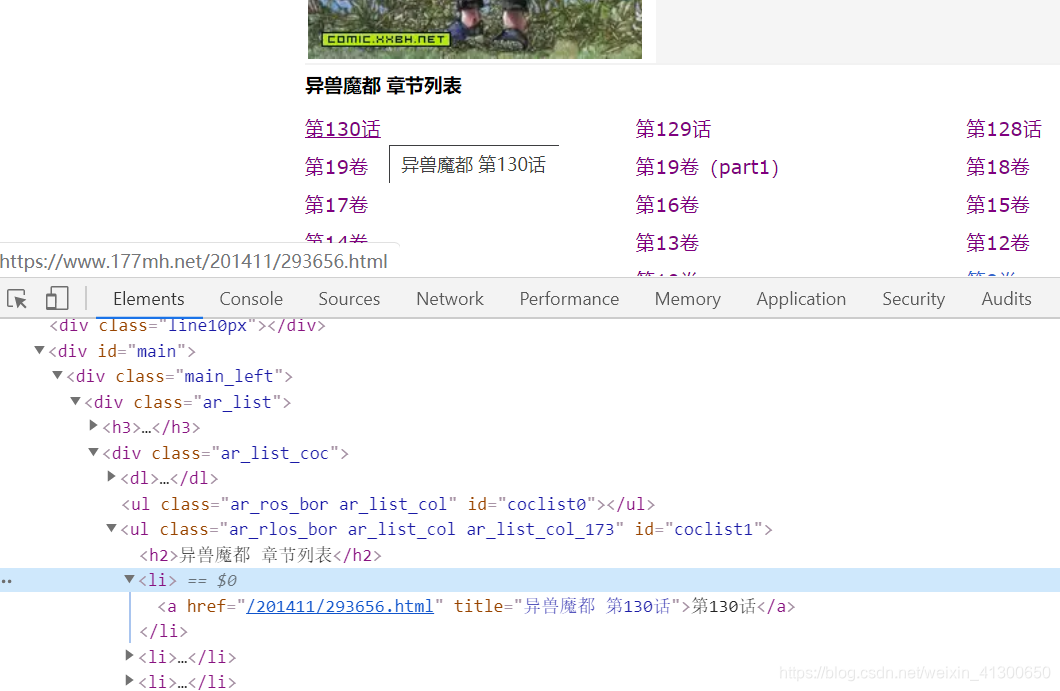Collapse the ul id="coclist1" node
This screenshot has width=1060, height=691.
coord(111,529)
